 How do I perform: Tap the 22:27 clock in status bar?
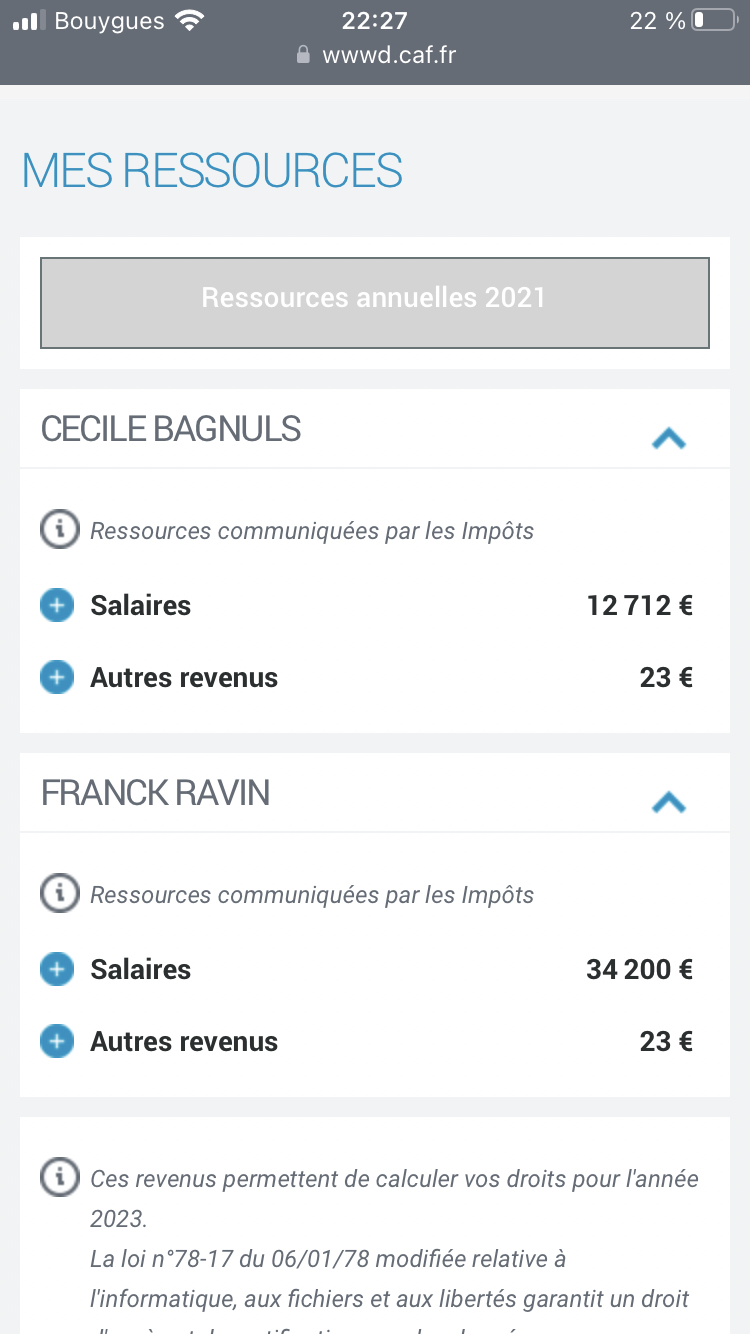(375, 21)
